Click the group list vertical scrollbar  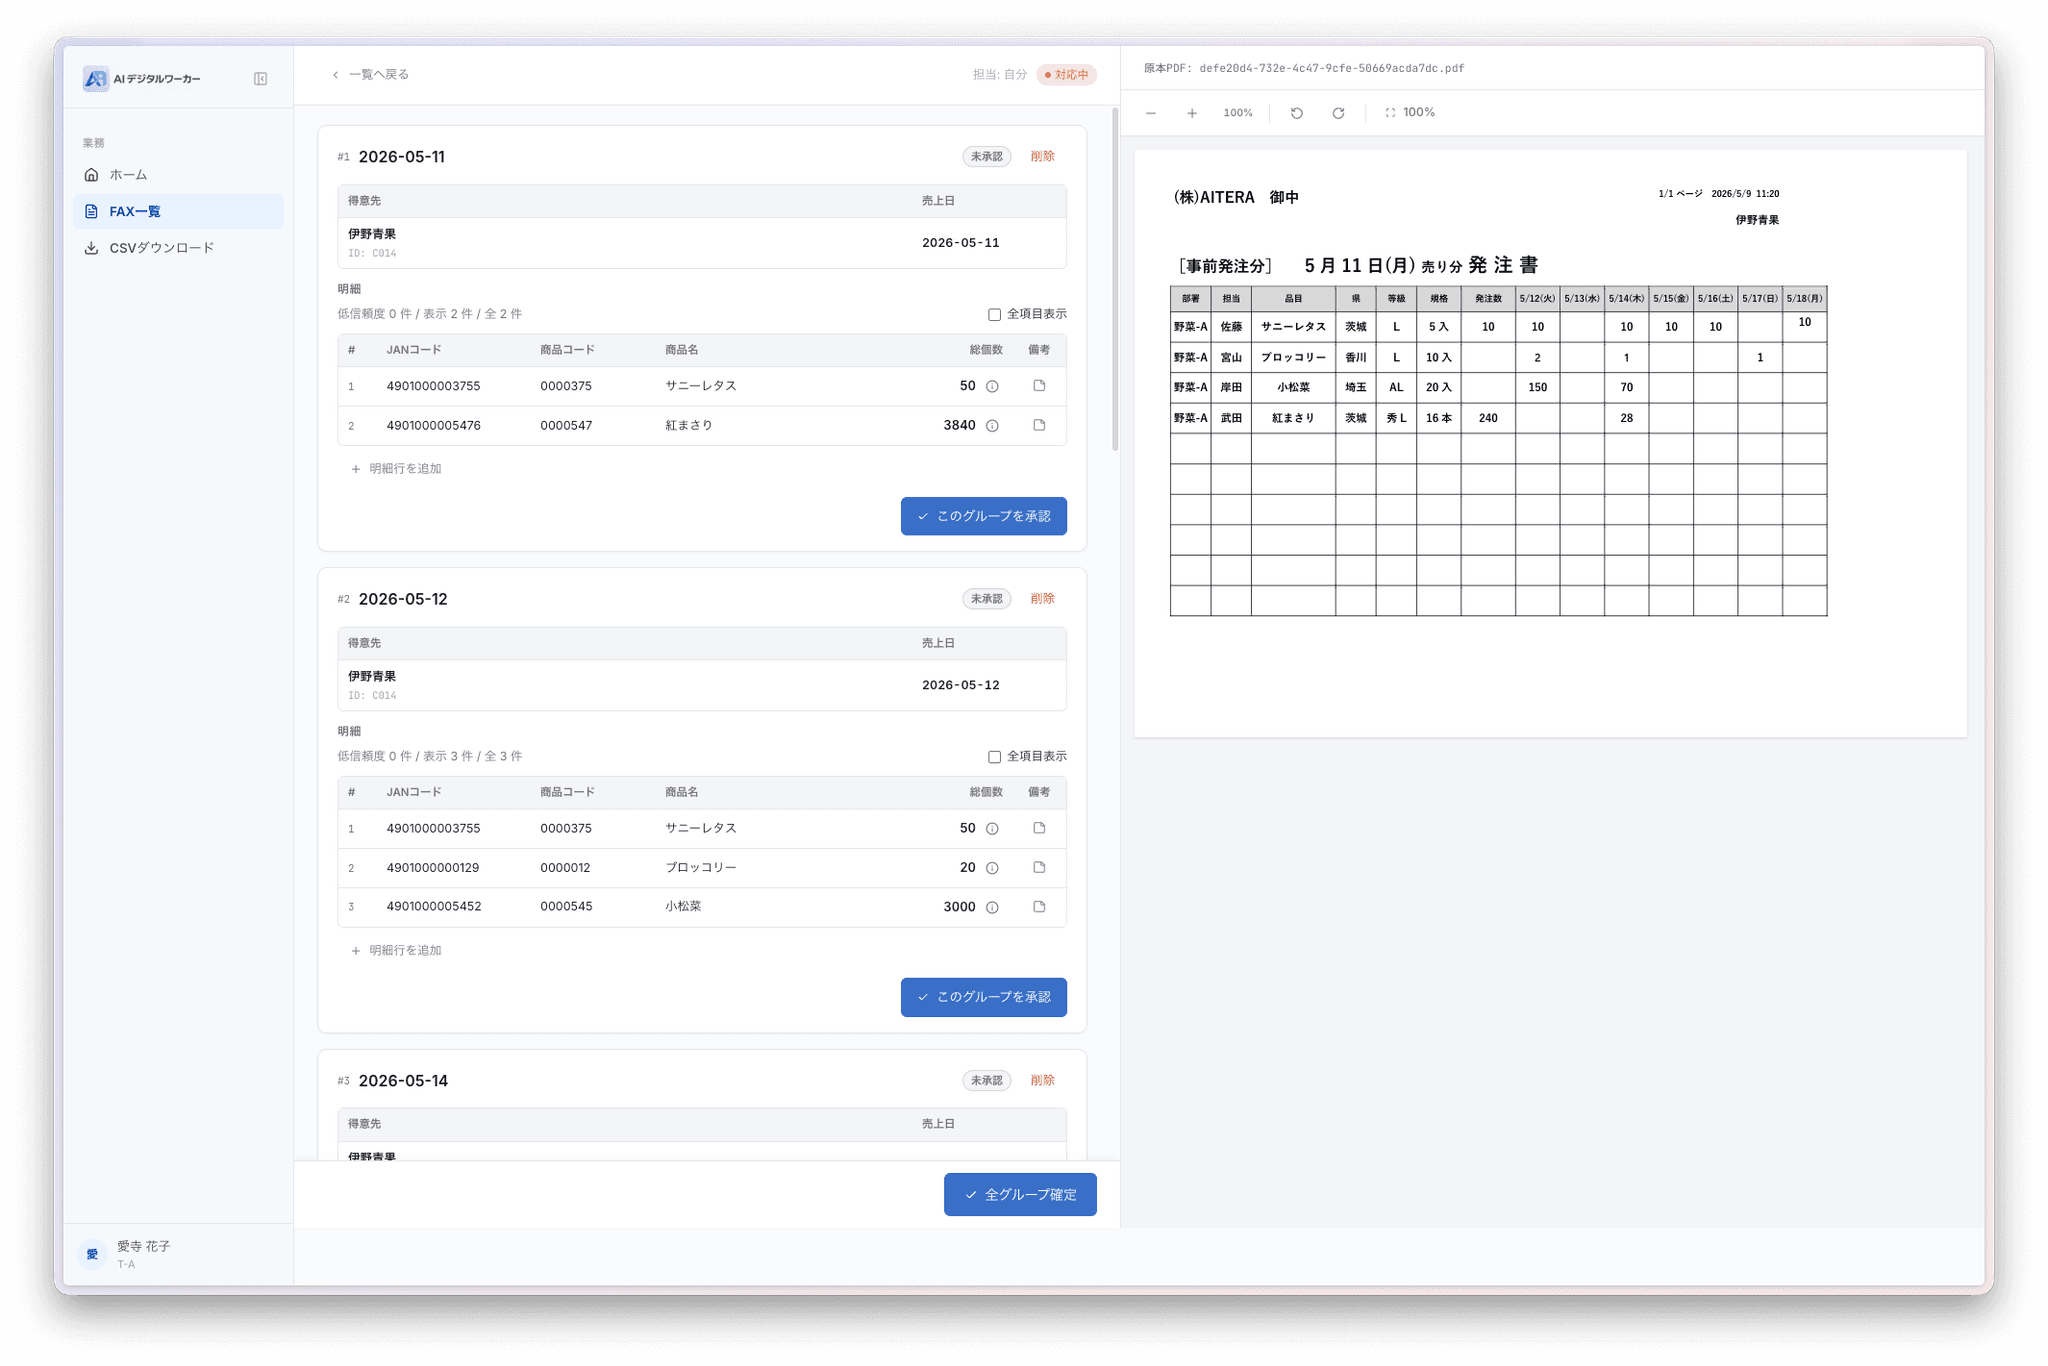click(x=1115, y=280)
